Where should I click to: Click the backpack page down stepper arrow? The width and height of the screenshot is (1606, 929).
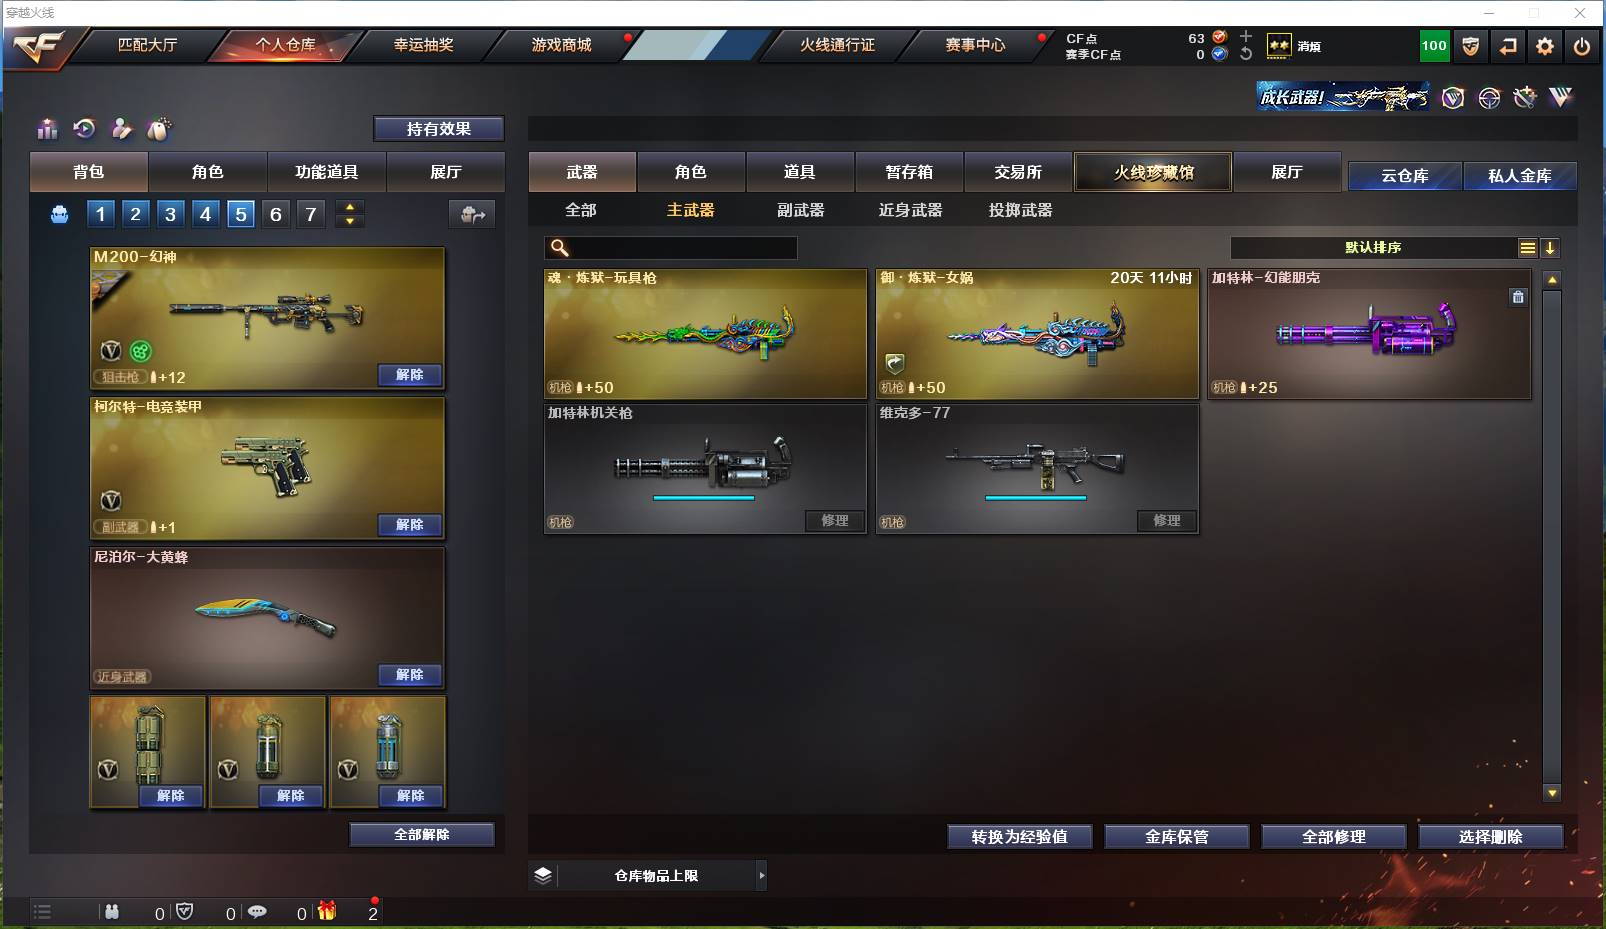349,221
